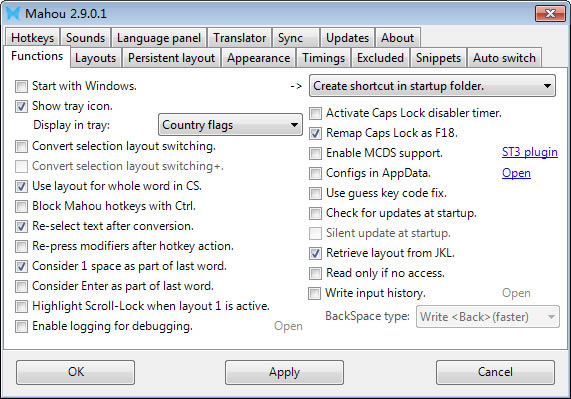Switch to the Layouts tab

pos(95,58)
